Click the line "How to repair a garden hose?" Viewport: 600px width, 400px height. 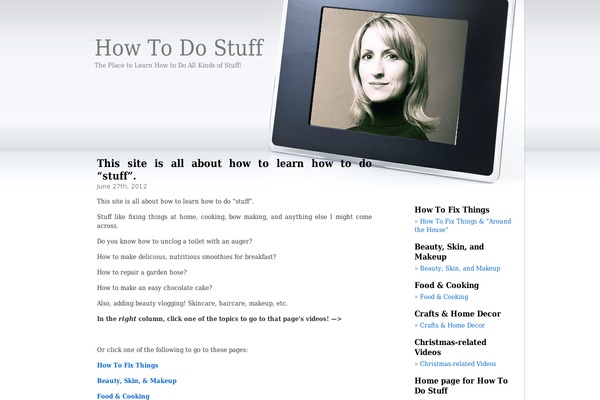142,273
